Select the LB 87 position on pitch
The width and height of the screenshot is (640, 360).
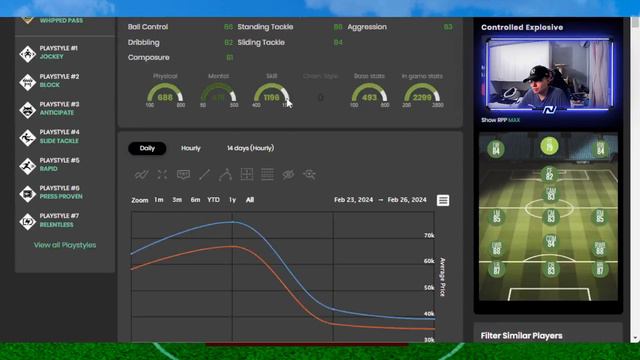[496, 269]
